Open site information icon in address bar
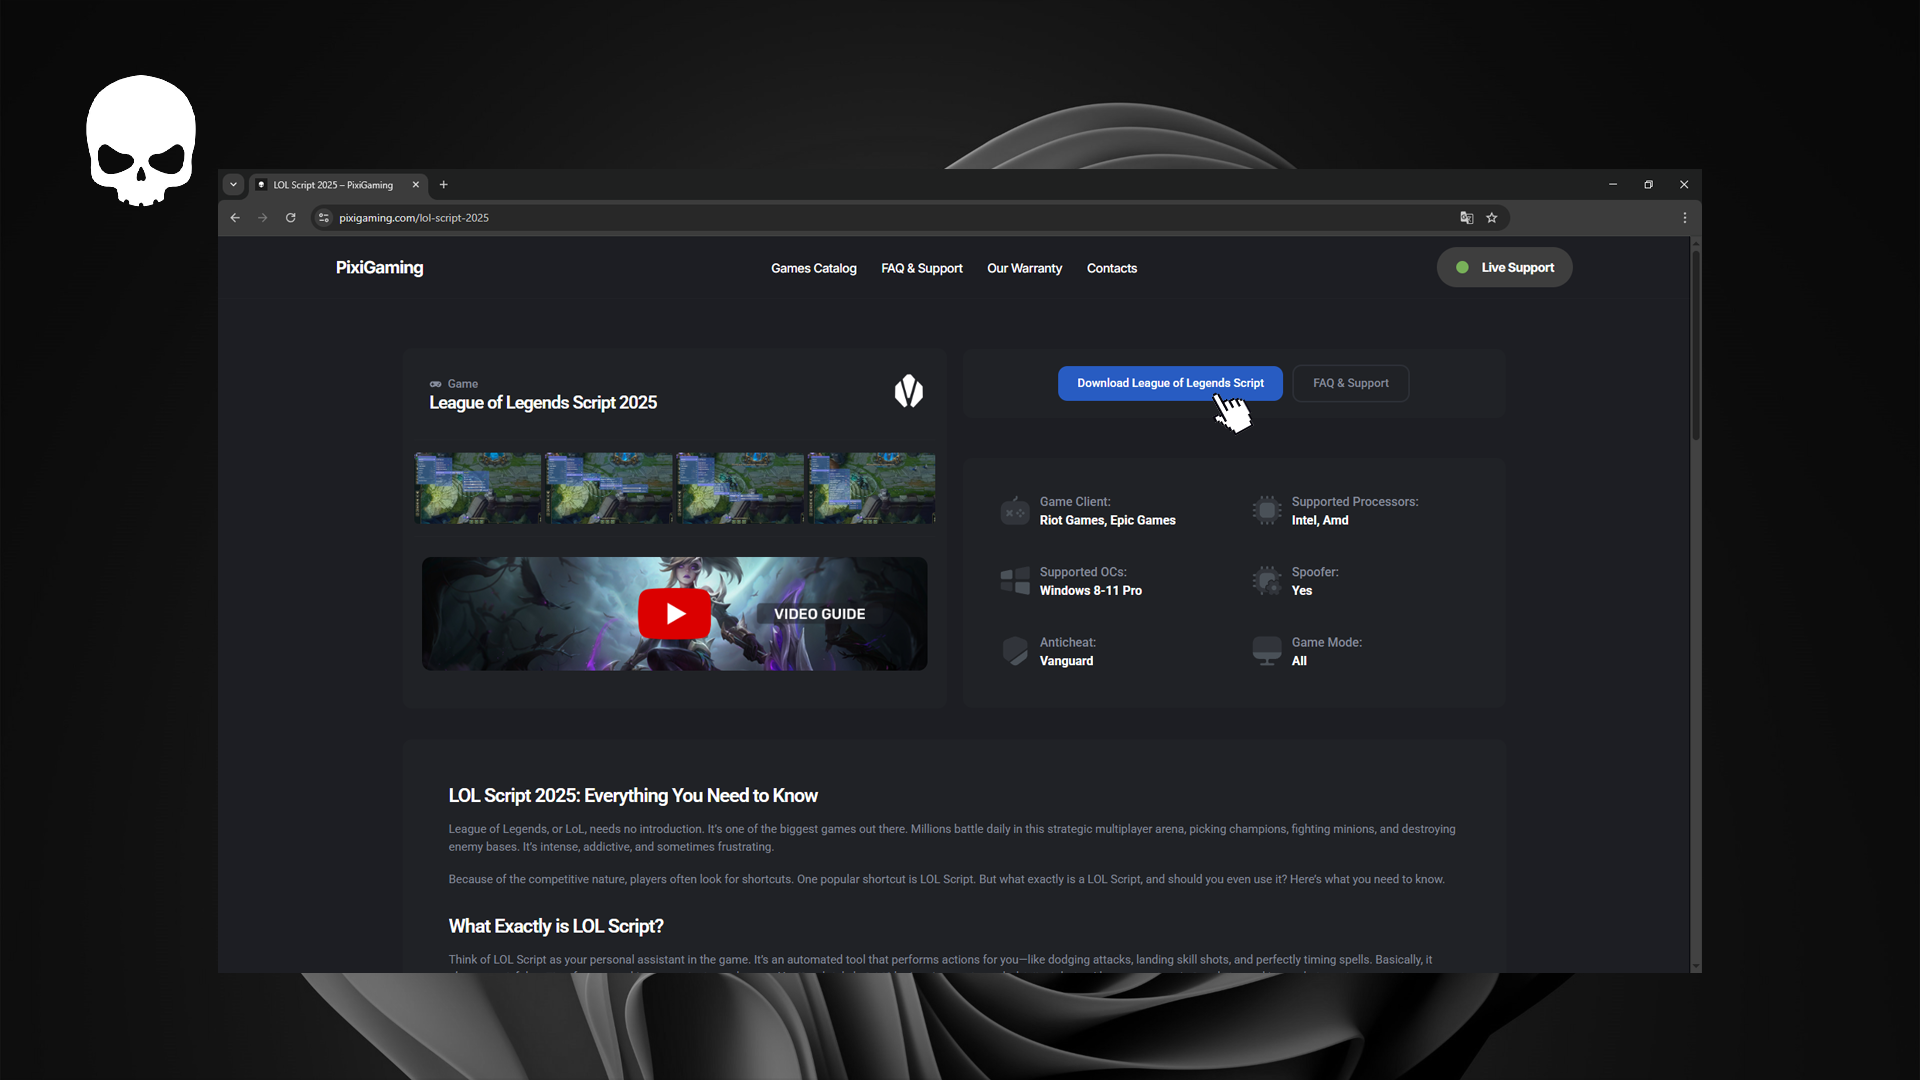Viewport: 1920px width, 1080px height. [324, 218]
